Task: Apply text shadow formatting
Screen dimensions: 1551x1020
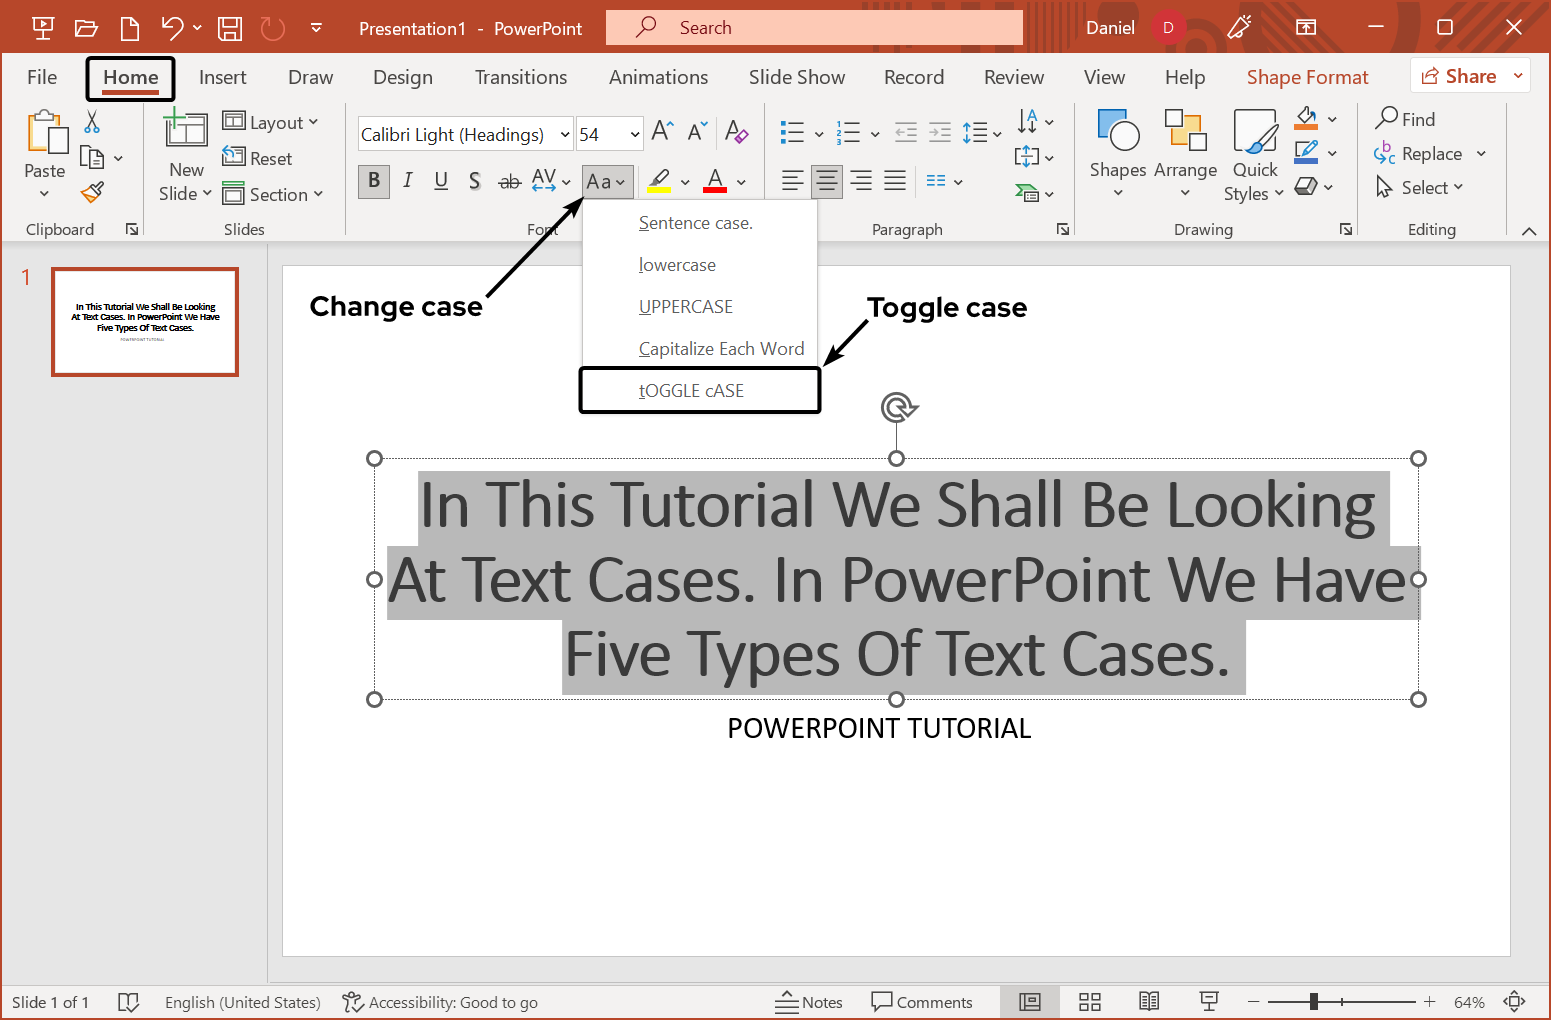Action: click(x=475, y=181)
